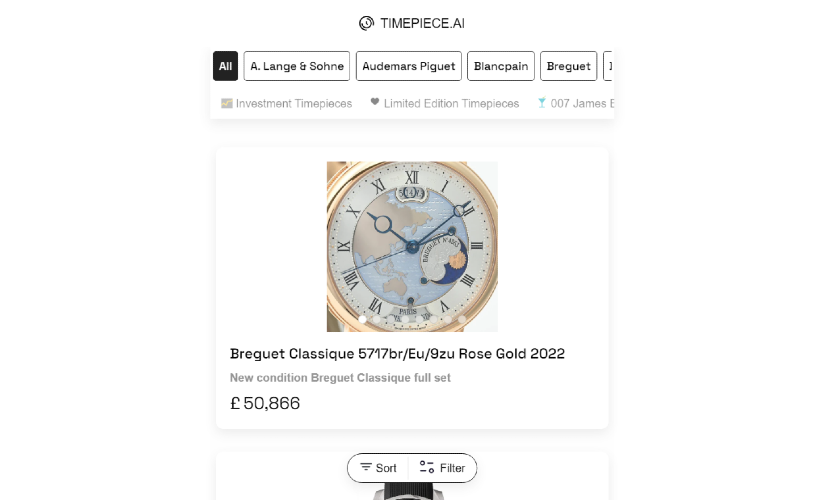This screenshot has height=500, width=836.
Task: Click the 007 James Bond cocktail icon
Action: point(541,103)
